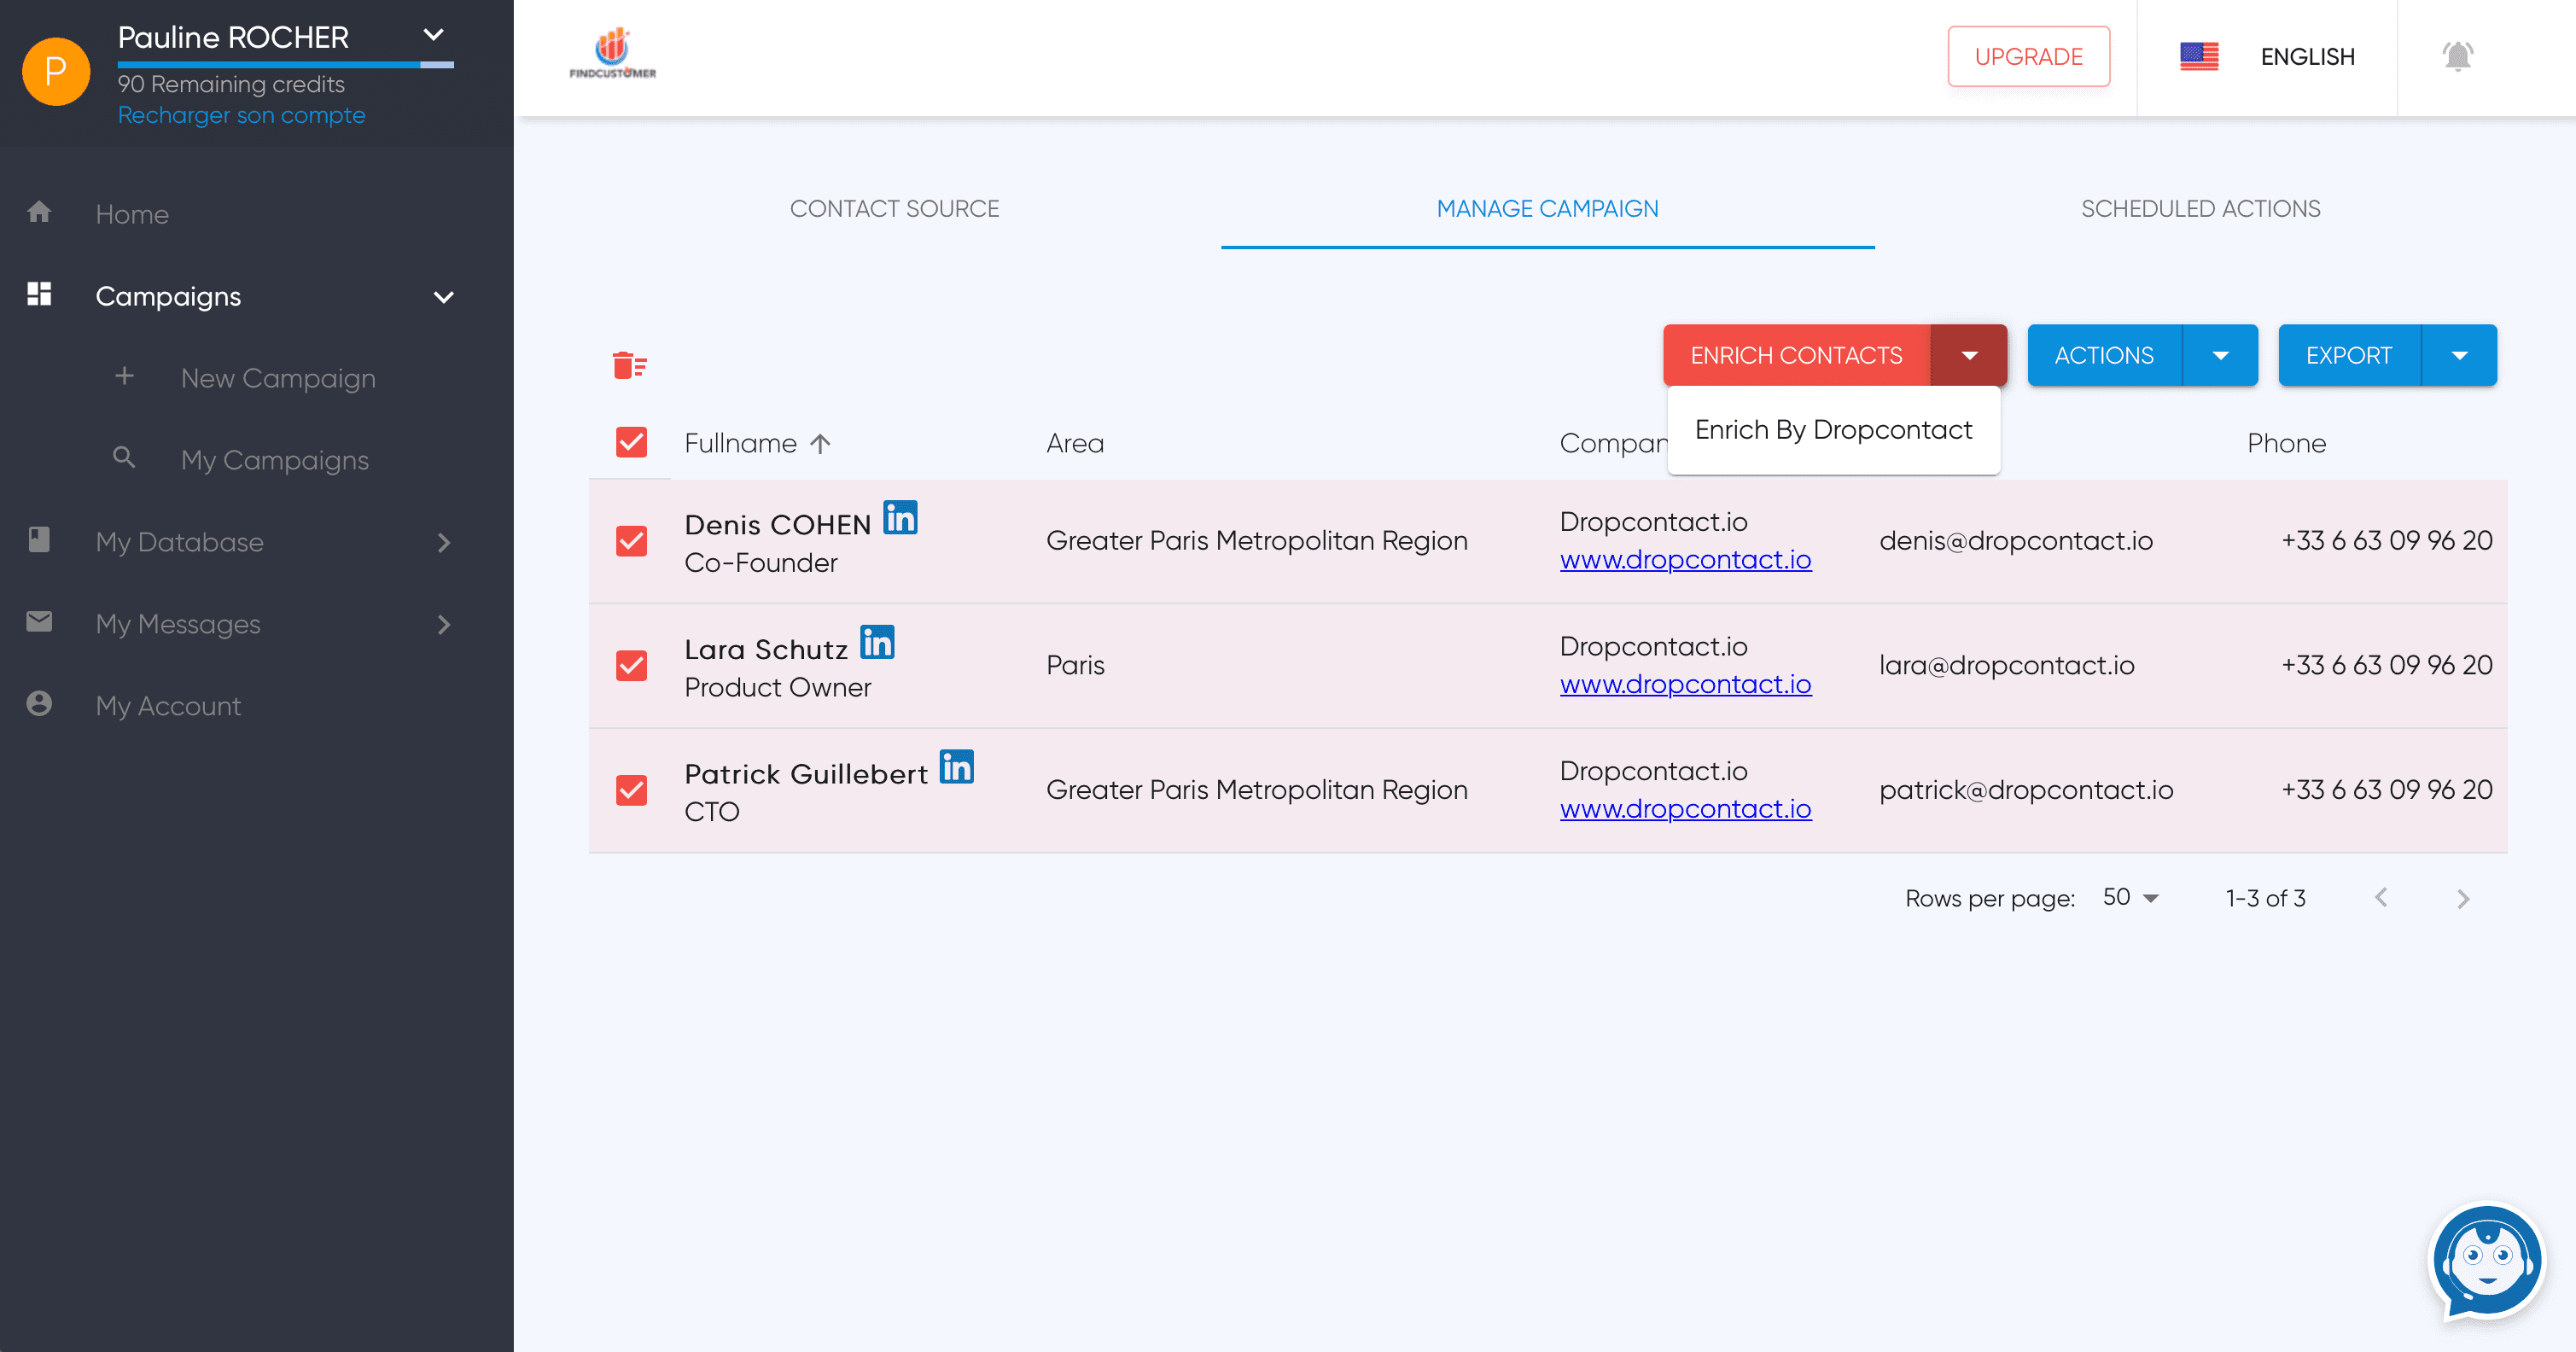Screen dimensions: 2576x1352
Task: Uncheck Patrick Guillebert's row checkbox
Action: click(631, 790)
